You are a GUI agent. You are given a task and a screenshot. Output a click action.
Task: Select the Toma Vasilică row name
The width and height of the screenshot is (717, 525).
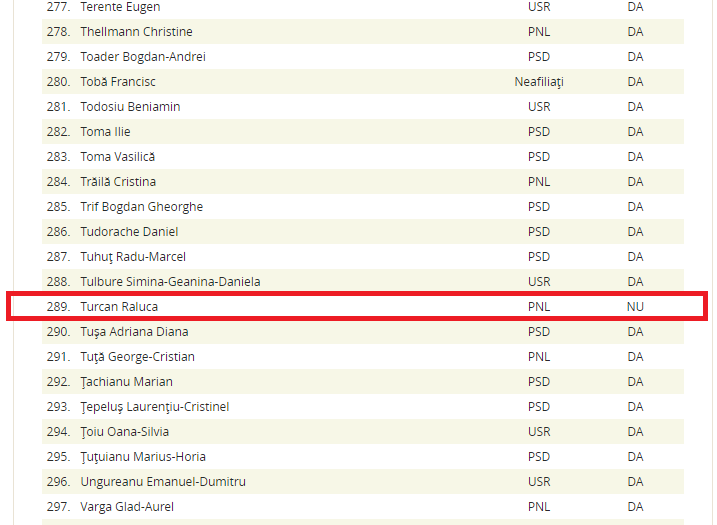click(117, 157)
